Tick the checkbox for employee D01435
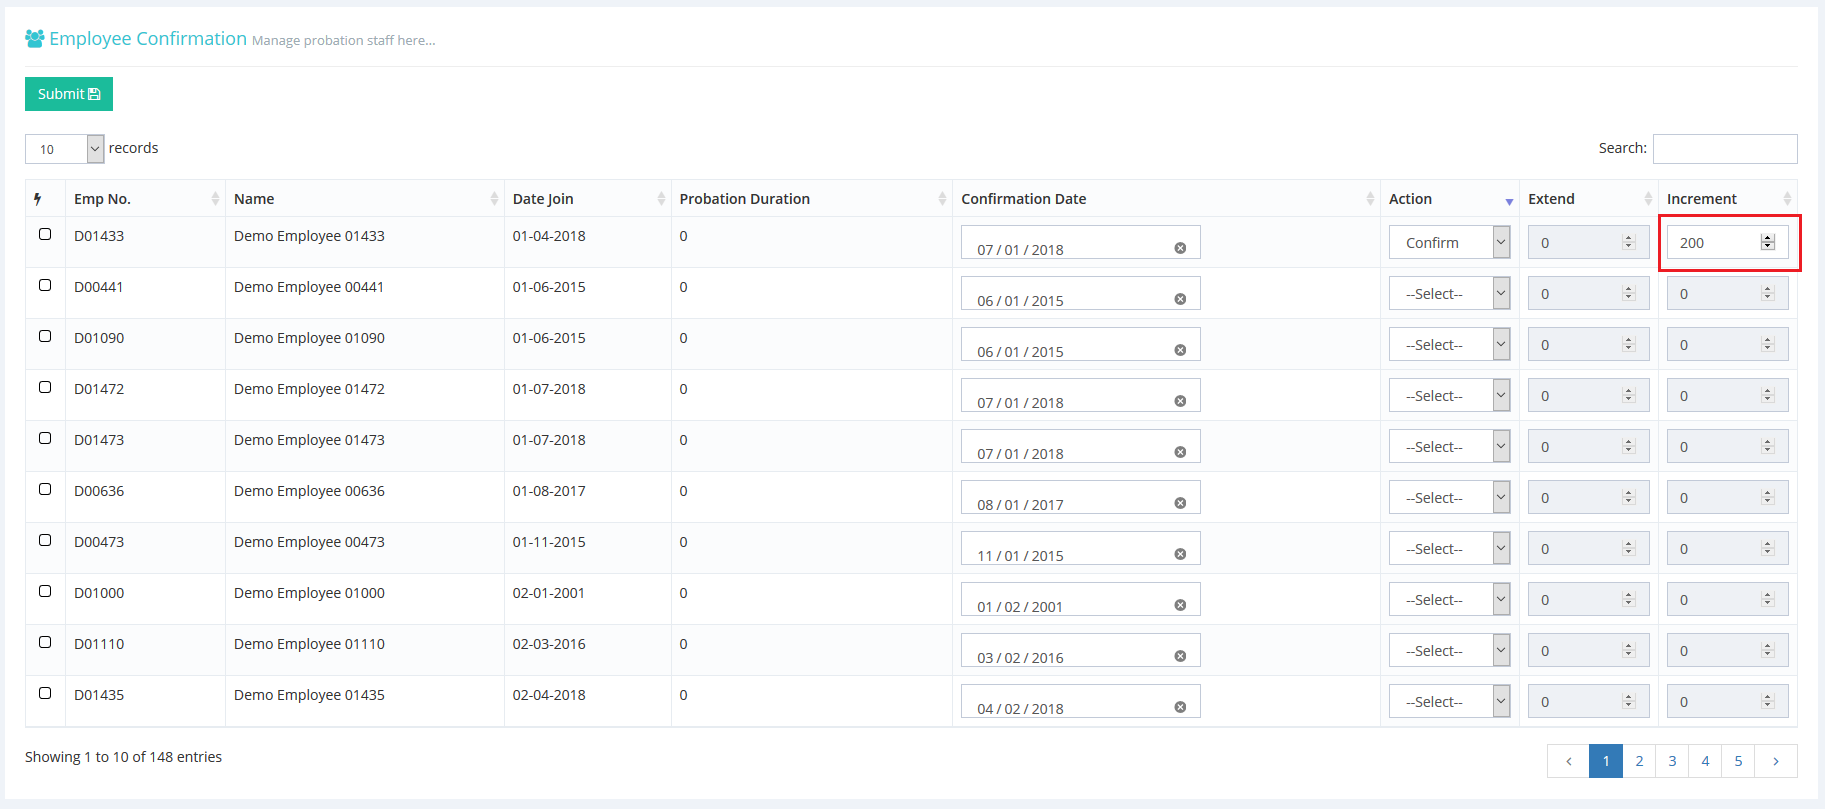Viewport: 1825px width, 809px height. [45, 693]
